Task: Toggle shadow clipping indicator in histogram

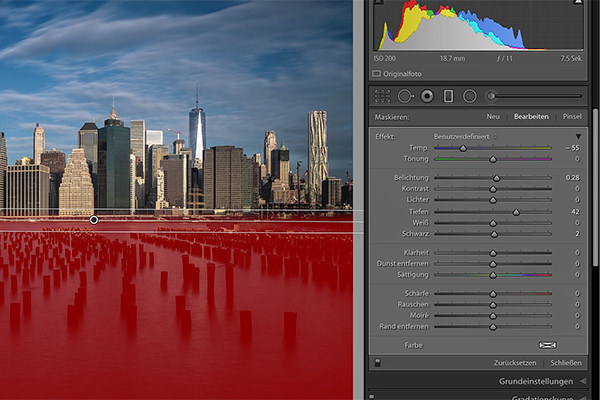Action: tap(379, 2)
